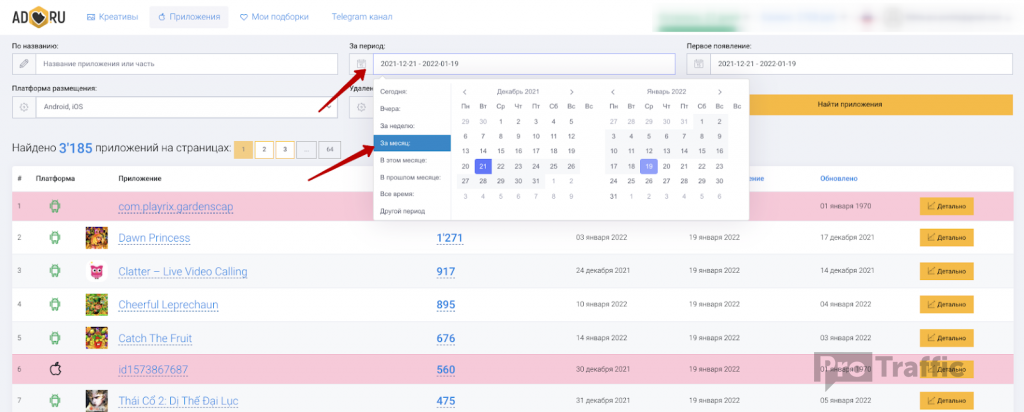Click the pencil icon beside the app name field
This screenshot has height=412, width=1024.
point(24,64)
